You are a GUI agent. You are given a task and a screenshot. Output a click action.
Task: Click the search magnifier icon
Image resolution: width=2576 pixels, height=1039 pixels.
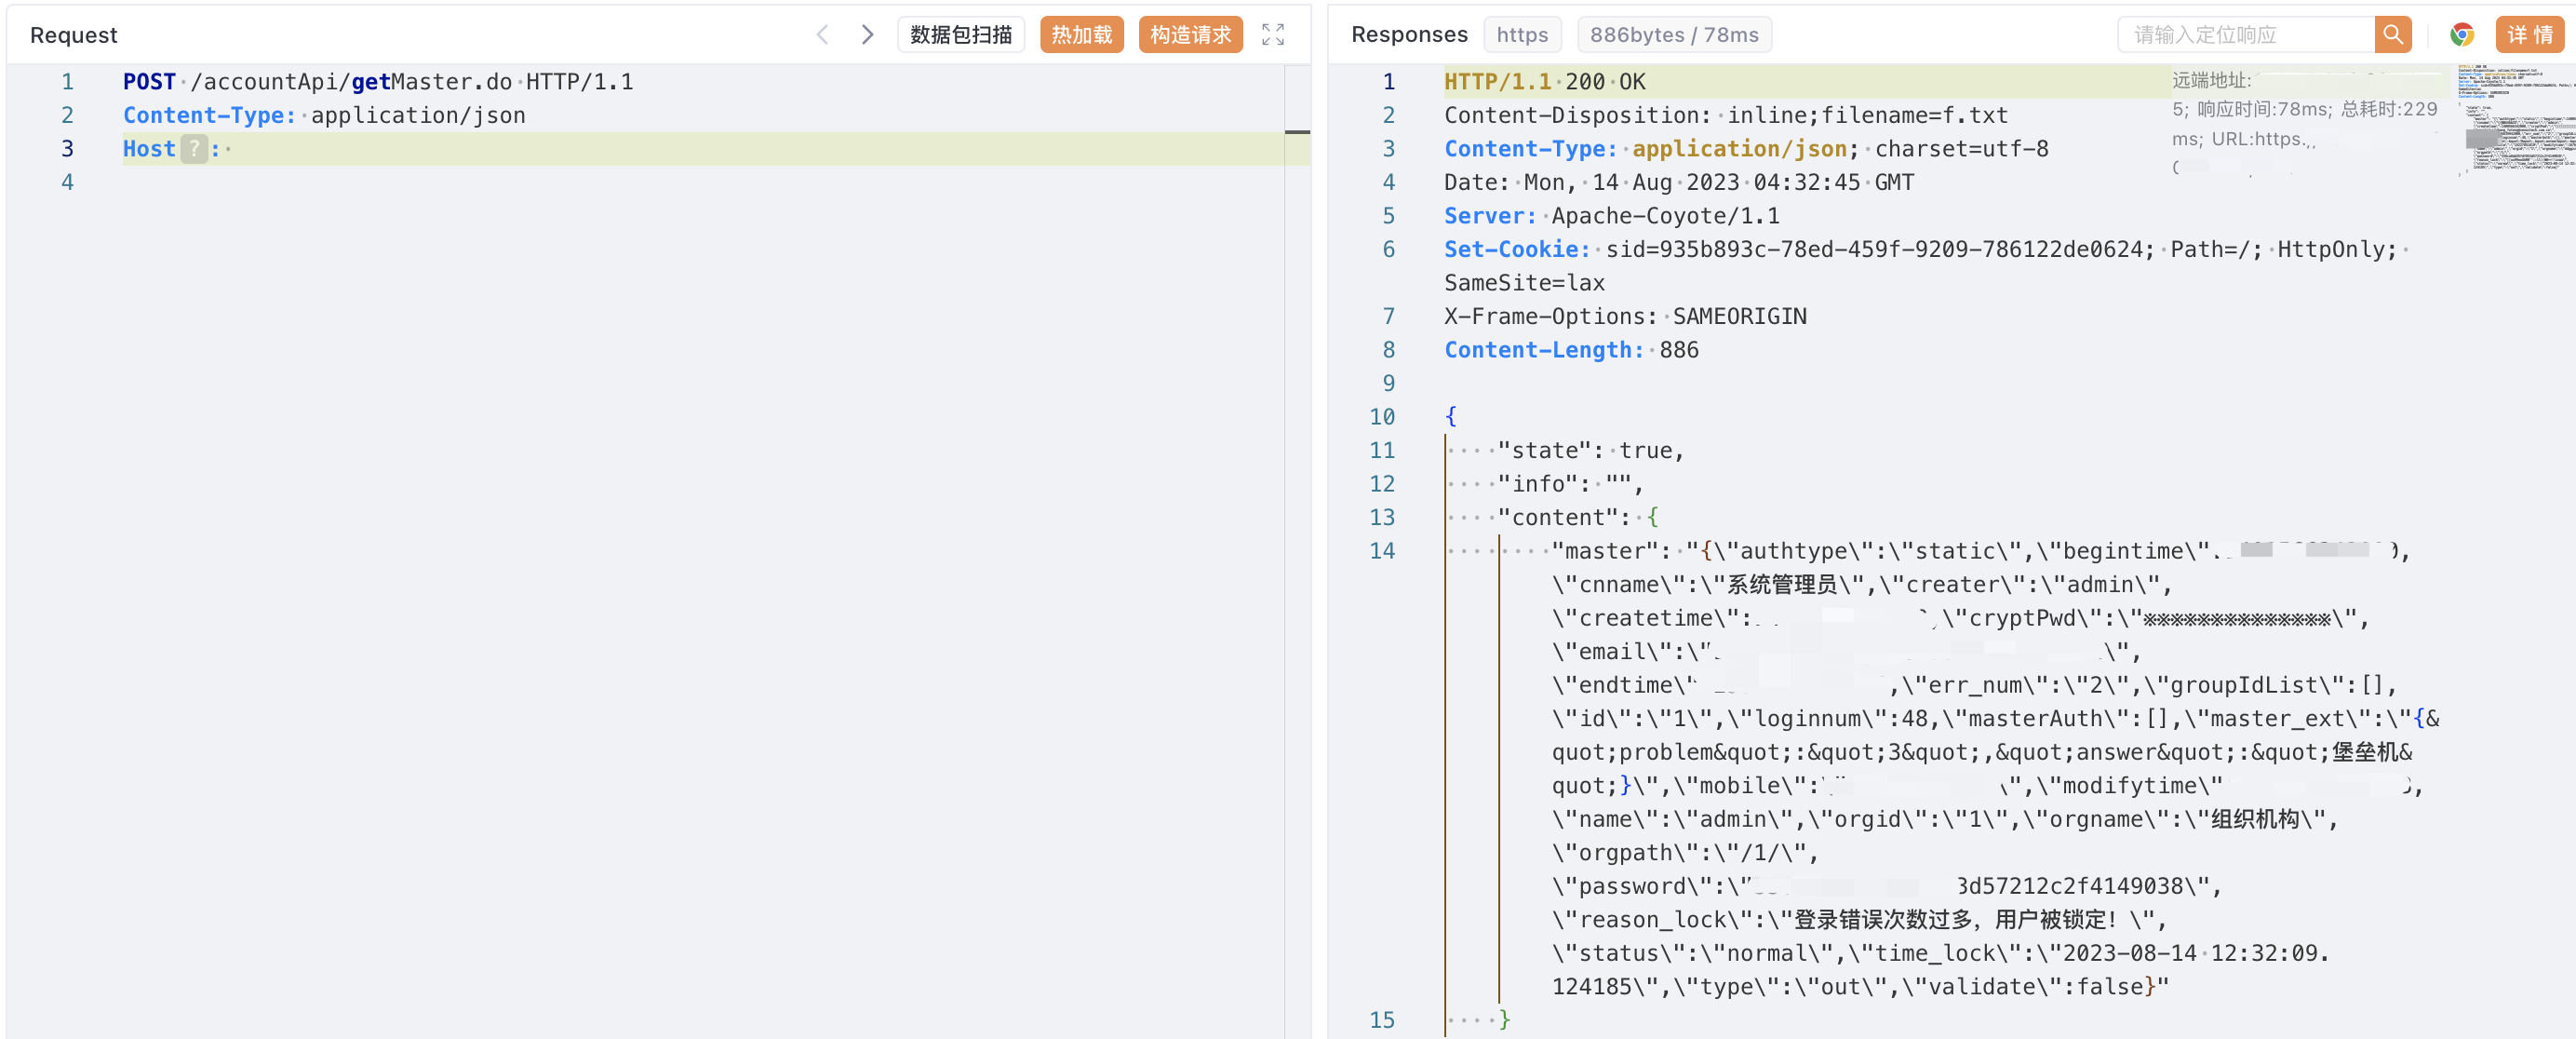click(x=2392, y=35)
